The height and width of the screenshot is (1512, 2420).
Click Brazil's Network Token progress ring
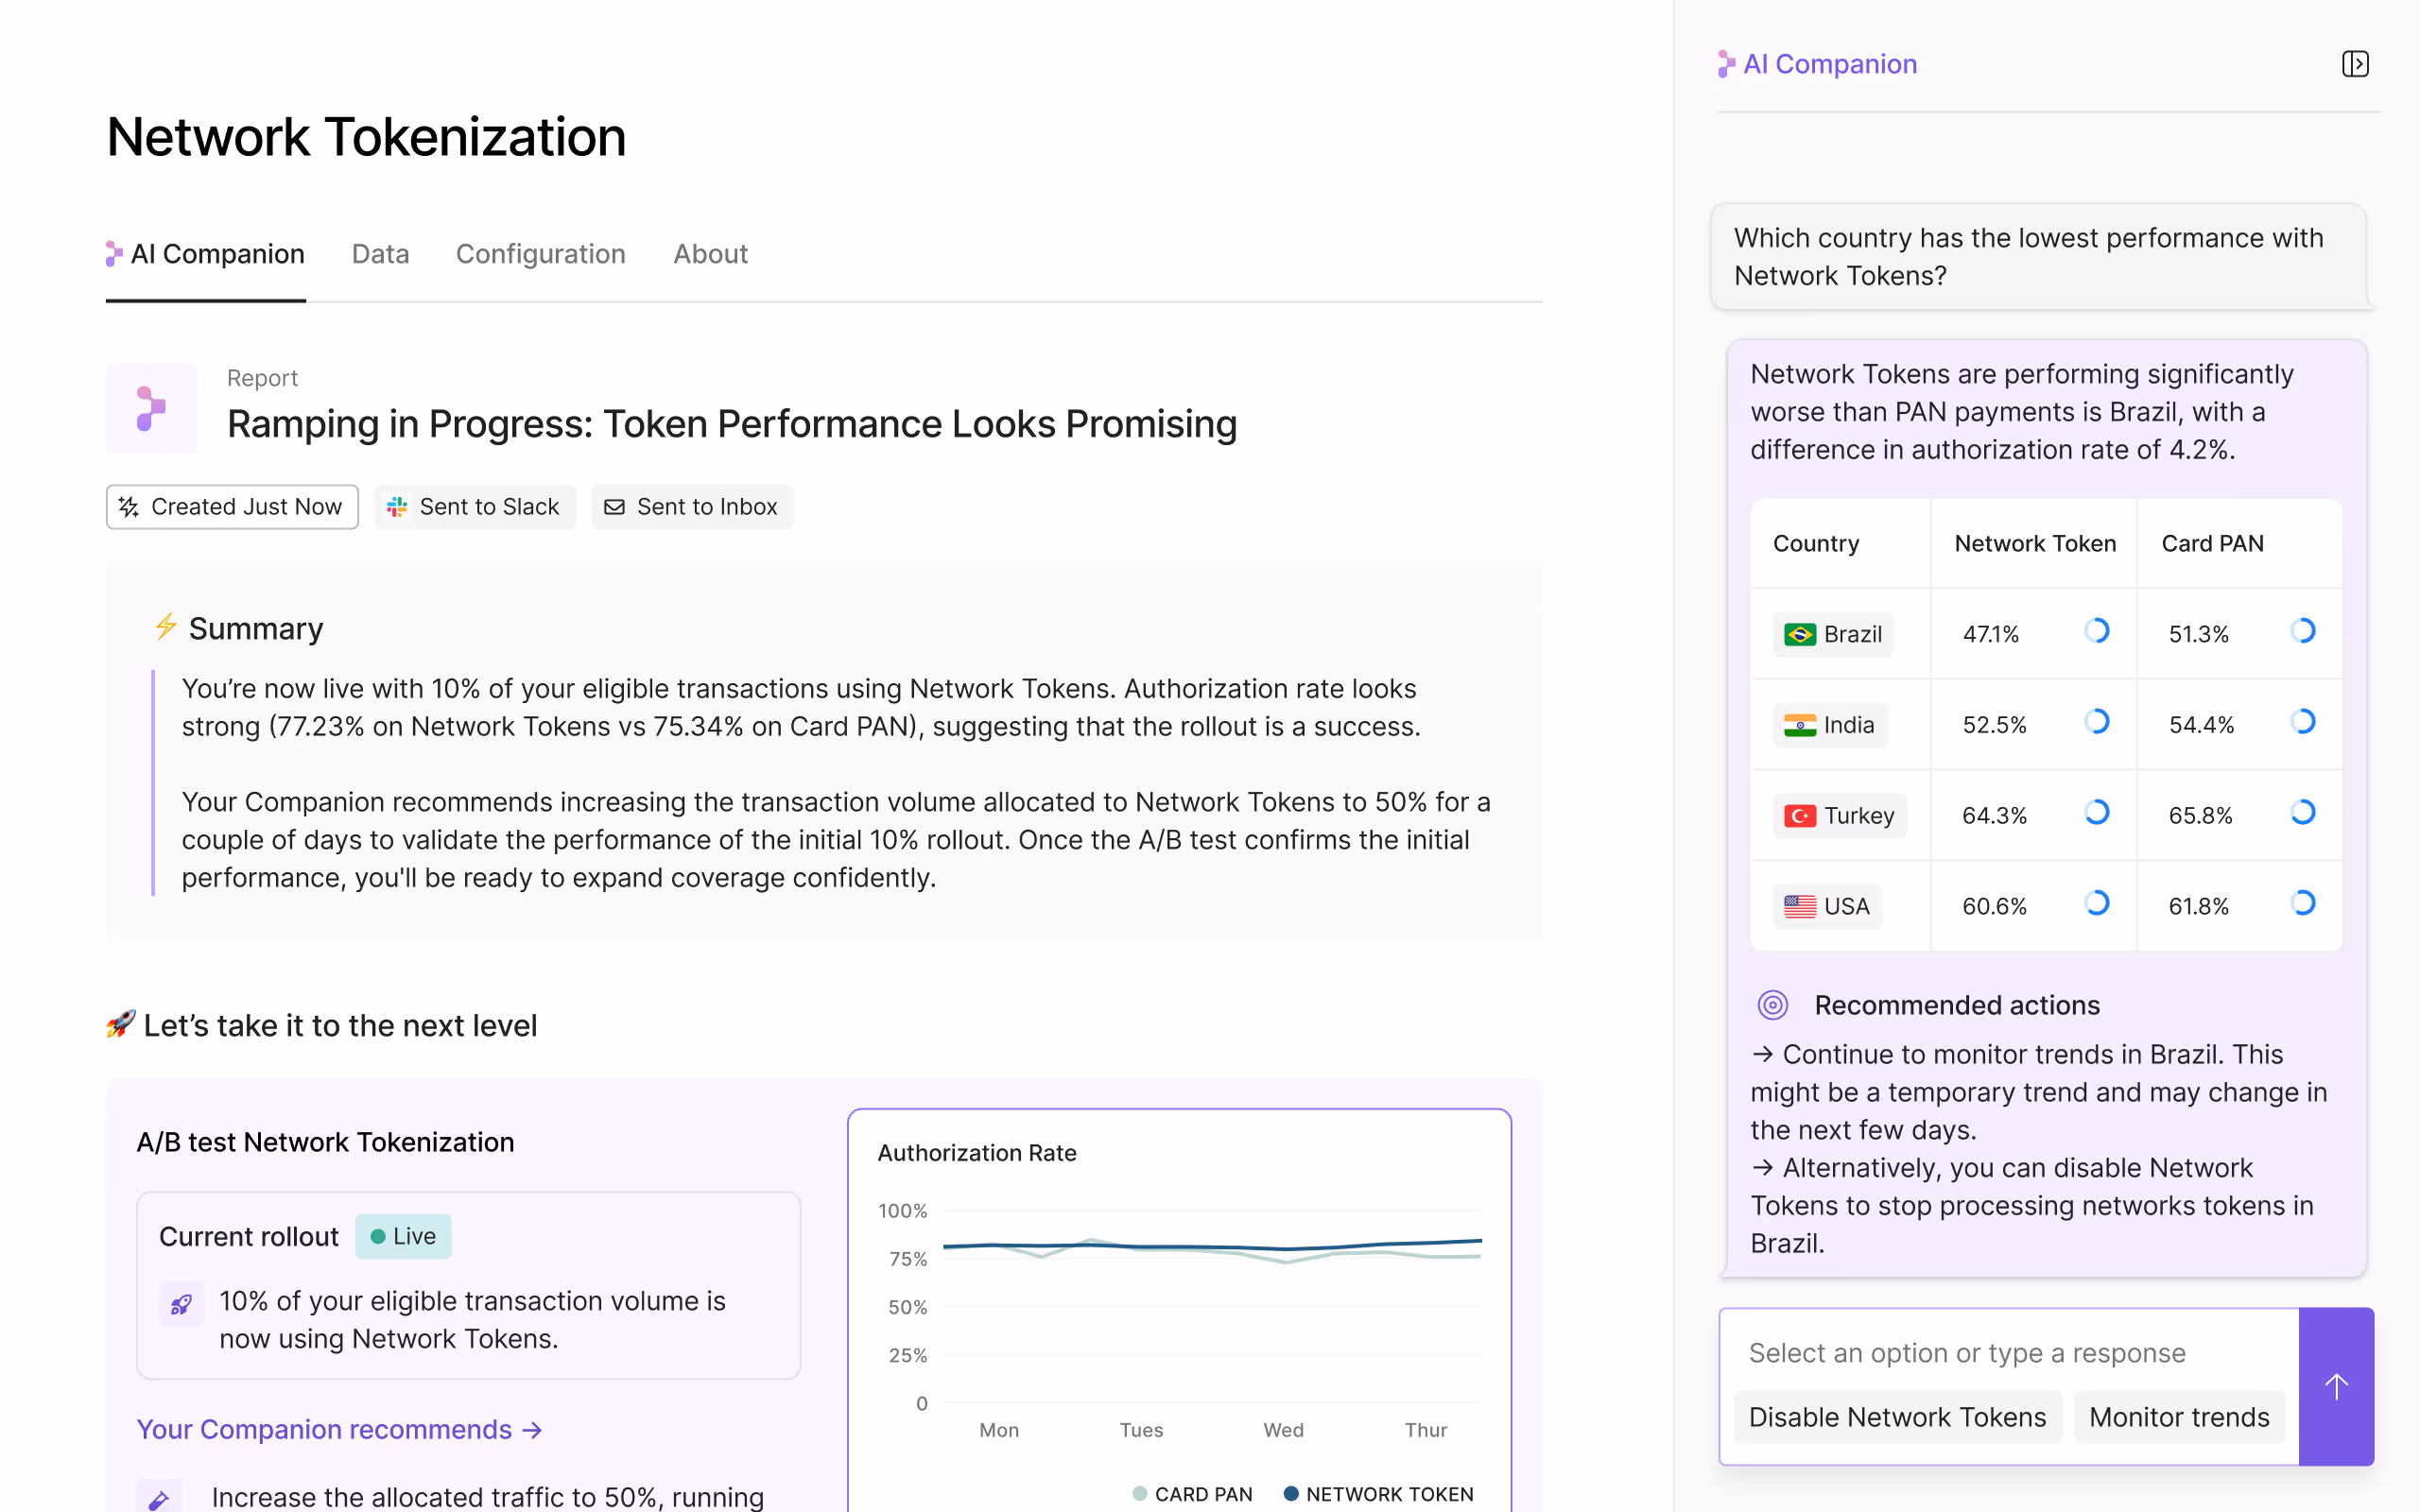[2096, 631]
